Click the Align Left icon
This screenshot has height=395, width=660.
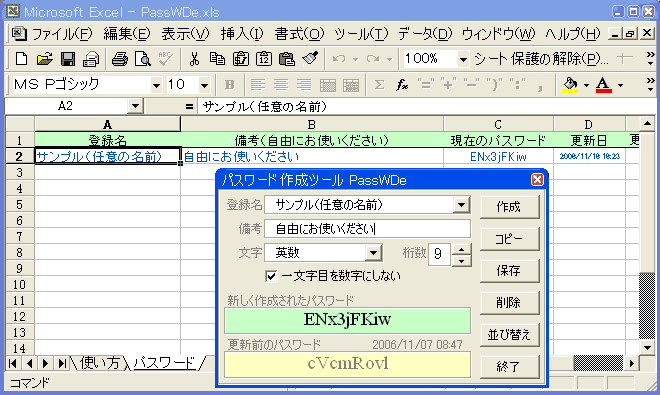[x=258, y=85]
